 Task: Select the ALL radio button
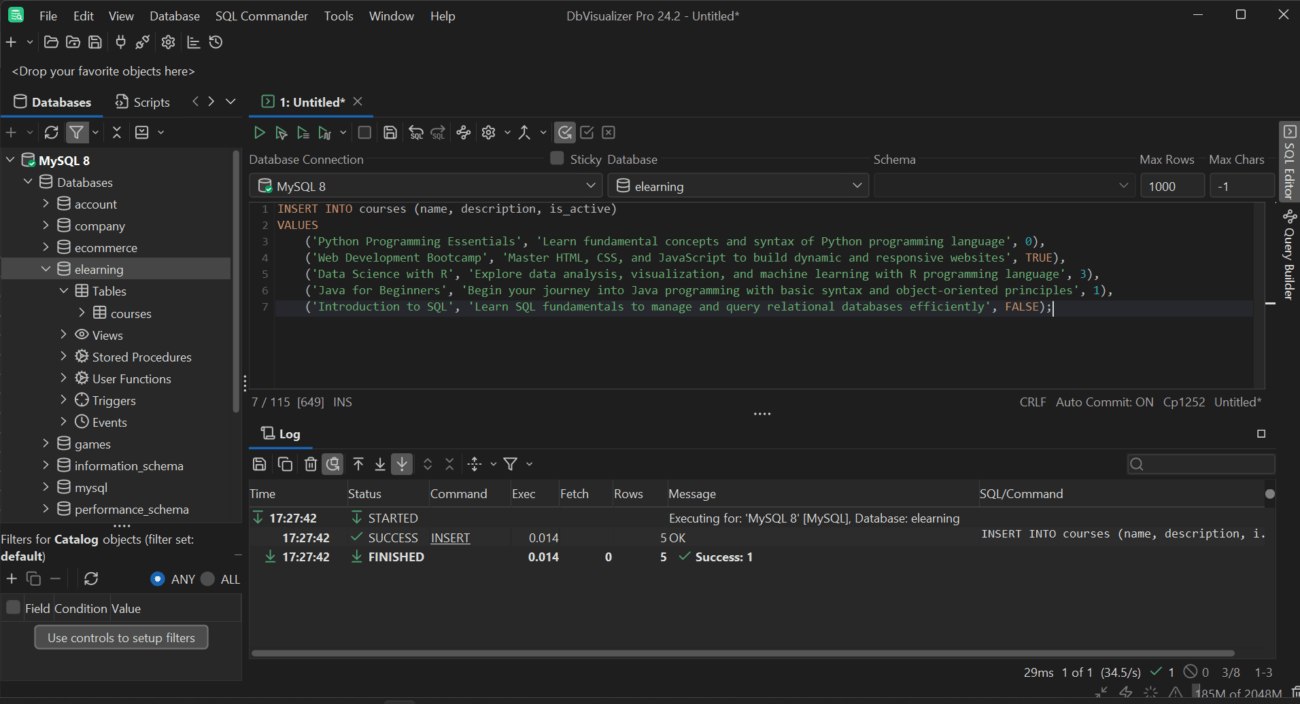pyautogui.click(x=208, y=579)
